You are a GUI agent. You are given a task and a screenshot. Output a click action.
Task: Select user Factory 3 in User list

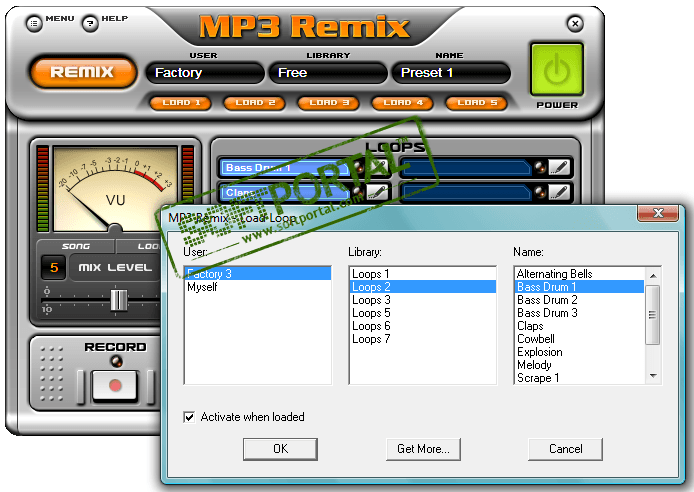click(x=257, y=274)
